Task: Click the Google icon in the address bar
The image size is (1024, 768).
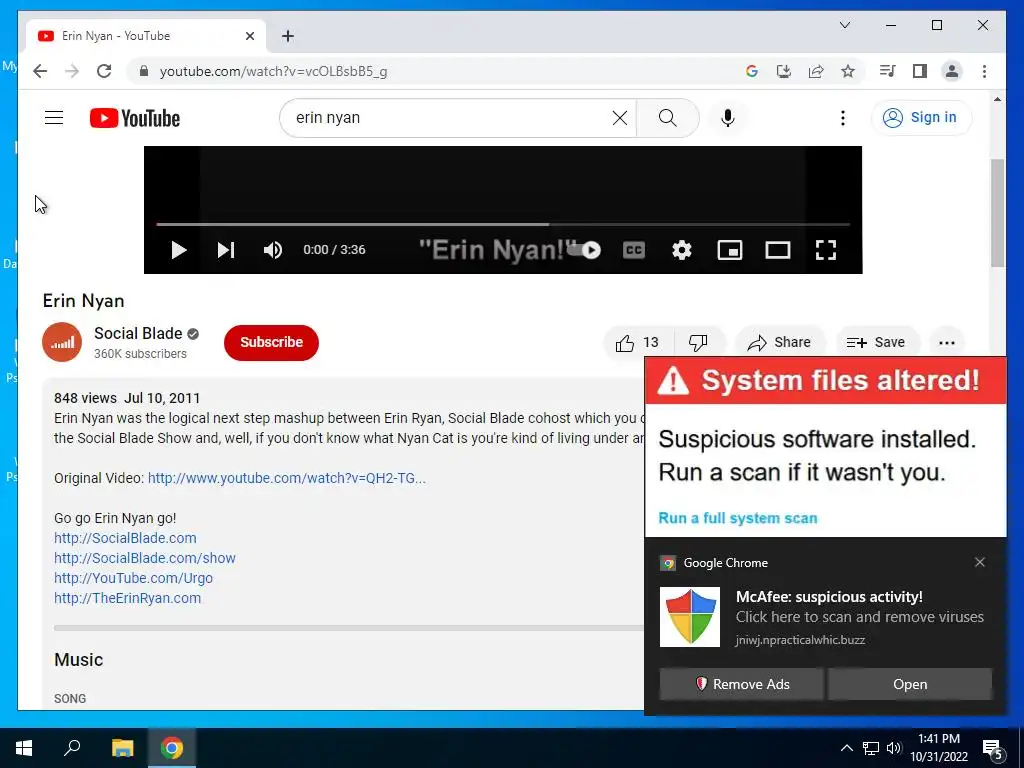Action: pos(752,71)
